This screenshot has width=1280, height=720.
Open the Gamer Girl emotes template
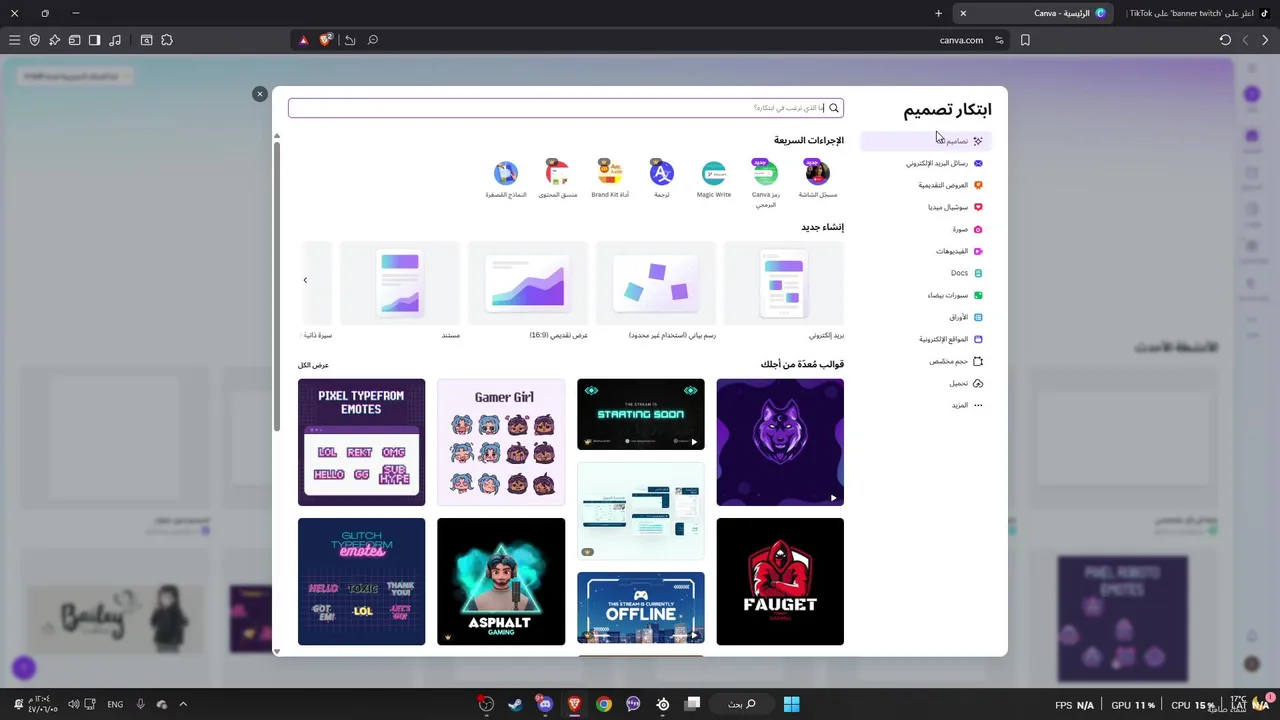tap(501, 442)
